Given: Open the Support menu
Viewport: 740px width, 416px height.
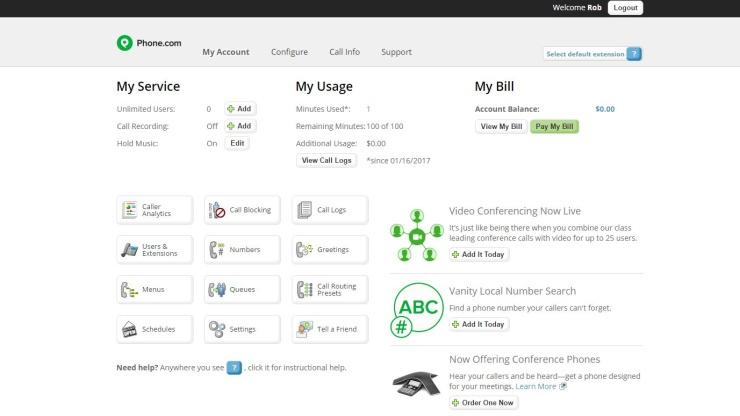Looking at the screenshot, I should coord(396,52).
